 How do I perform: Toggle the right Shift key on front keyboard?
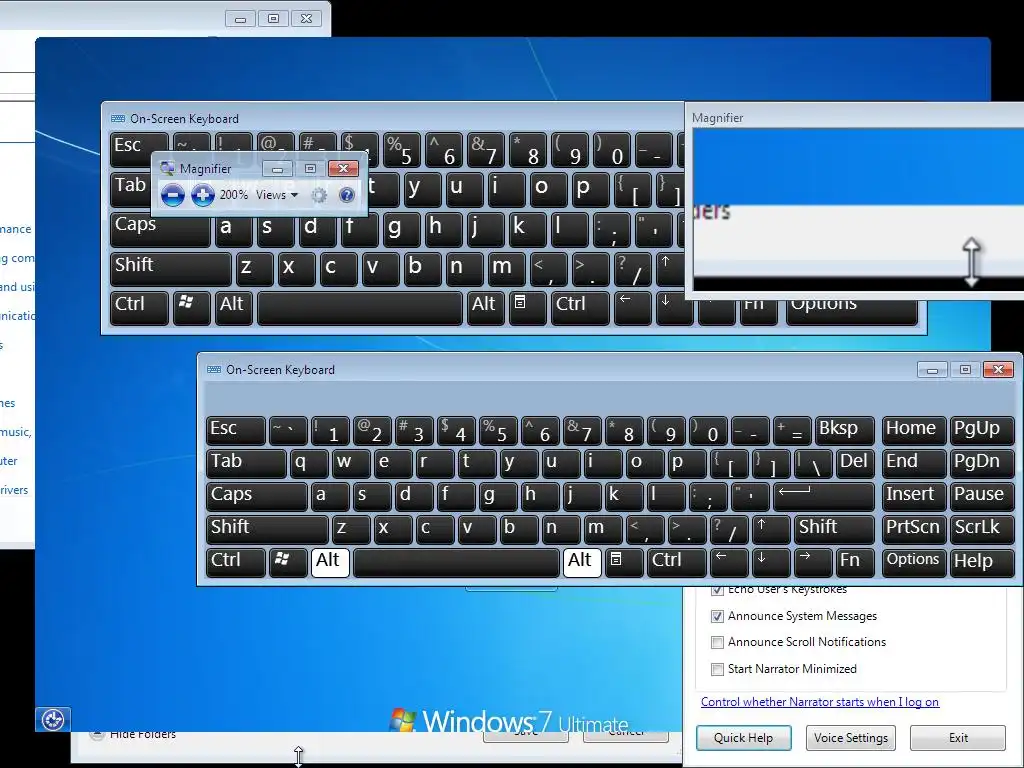tap(835, 529)
